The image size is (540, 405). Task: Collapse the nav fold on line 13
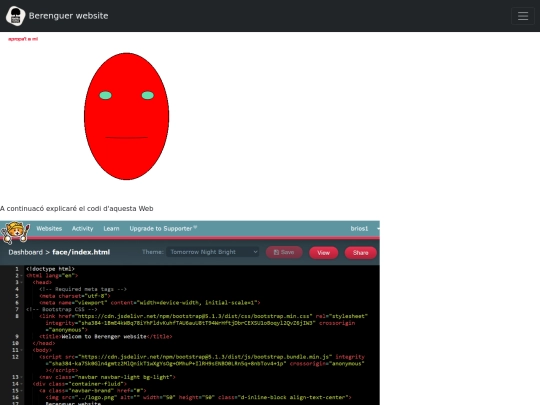coord(21,377)
